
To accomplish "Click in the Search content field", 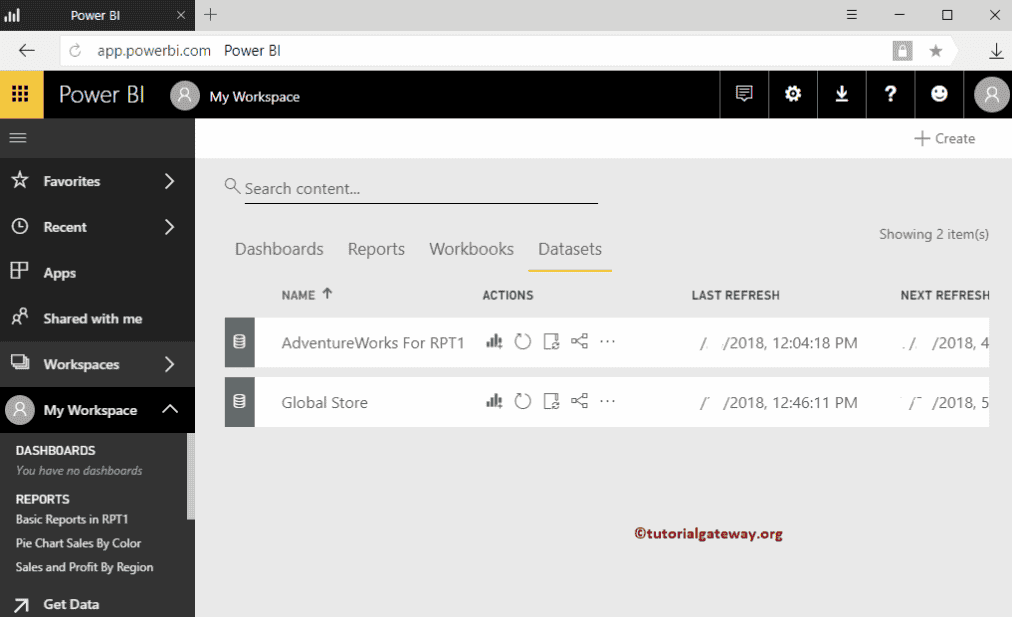I will click(421, 189).
